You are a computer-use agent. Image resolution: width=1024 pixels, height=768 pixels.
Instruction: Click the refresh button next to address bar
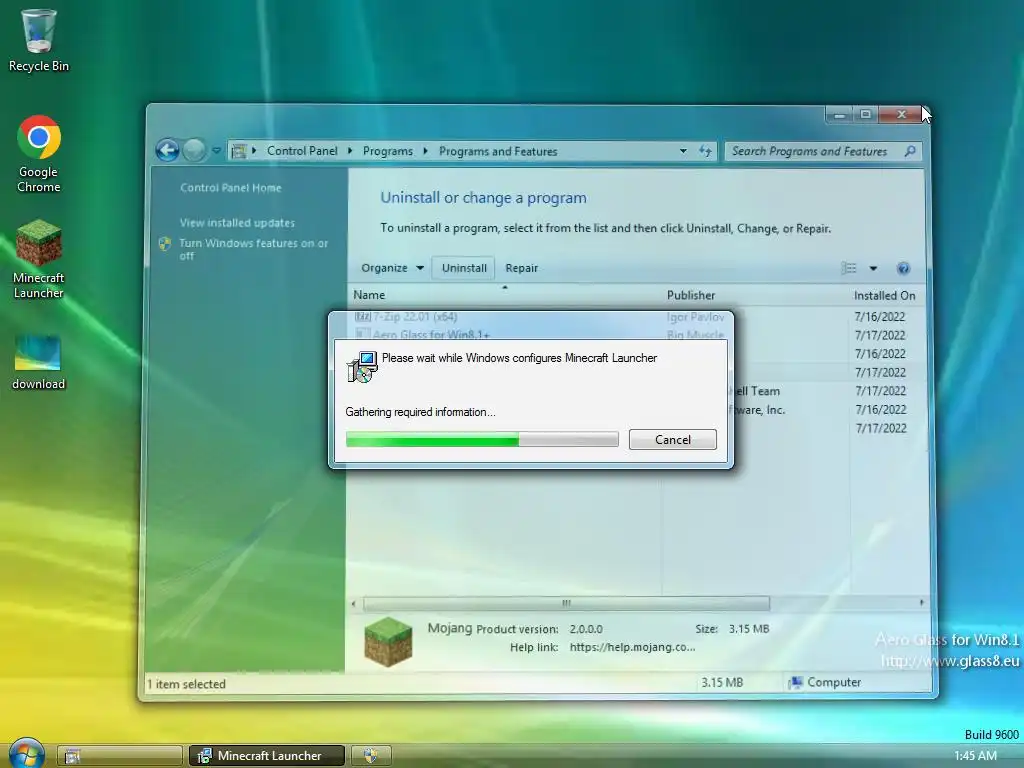pos(705,151)
